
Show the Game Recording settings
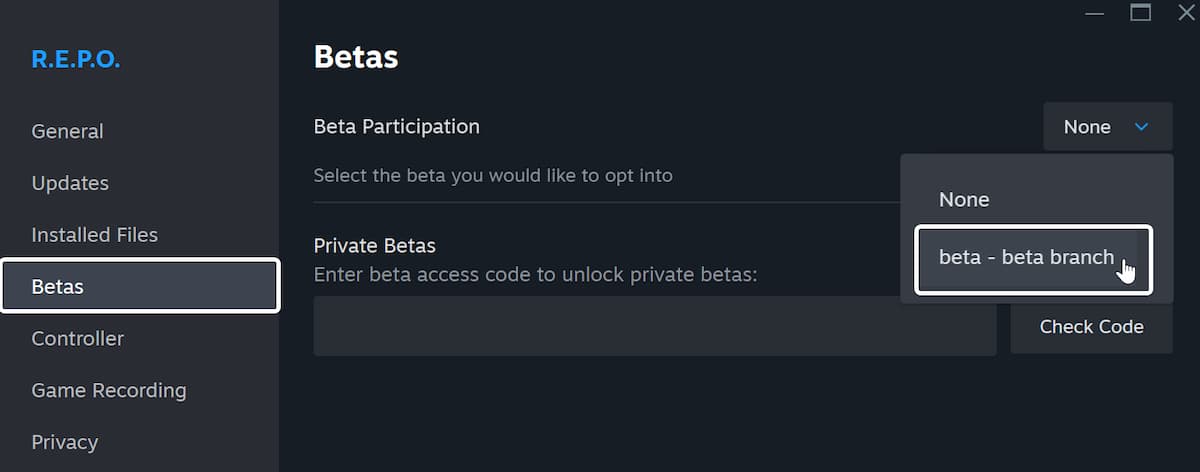(x=109, y=390)
